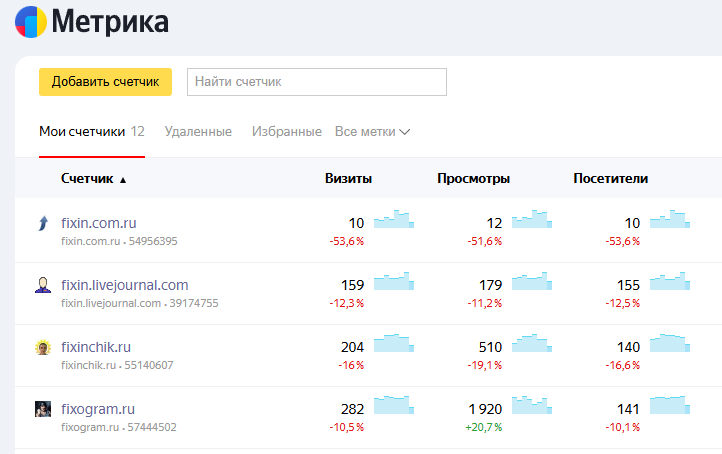Screen dimensions: 722x454
Task: Switch to the Удаленные tab
Action: click(x=198, y=132)
